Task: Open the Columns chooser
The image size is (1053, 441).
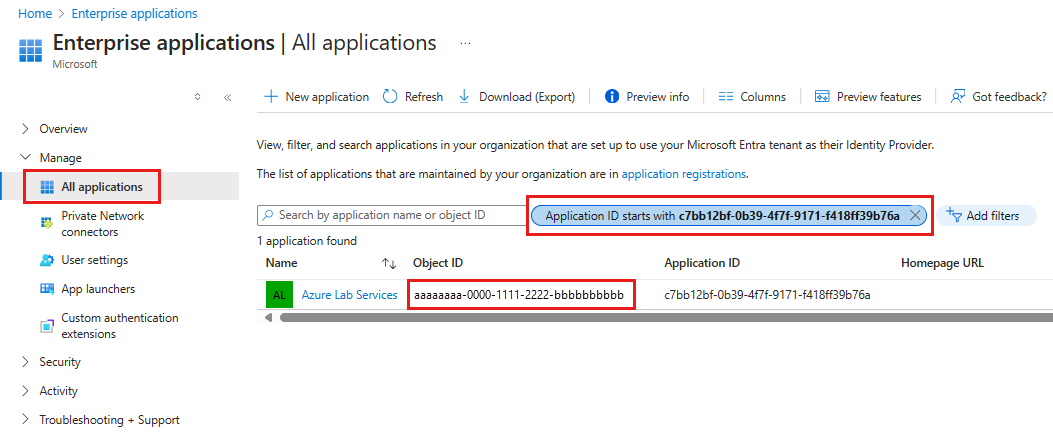Action: (x=752, y=97)
